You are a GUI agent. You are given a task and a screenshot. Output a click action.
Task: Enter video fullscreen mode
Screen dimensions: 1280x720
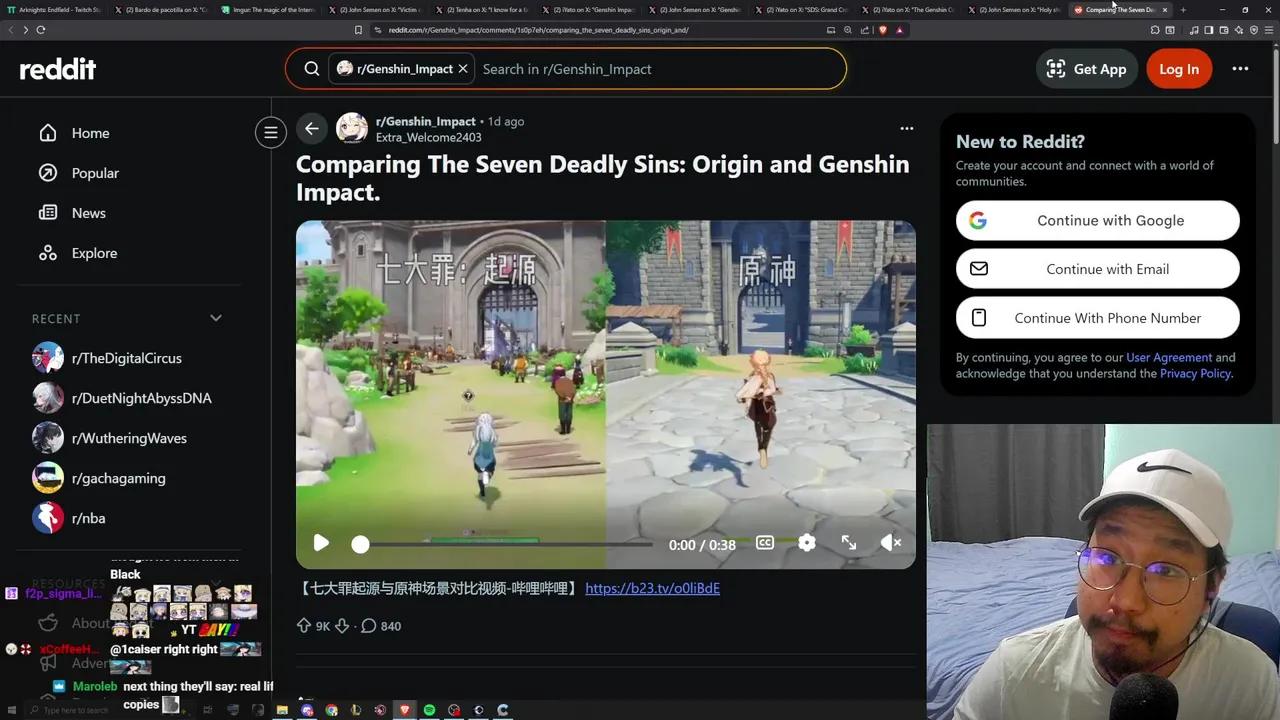pyautogui.click(x=849, y=543)
